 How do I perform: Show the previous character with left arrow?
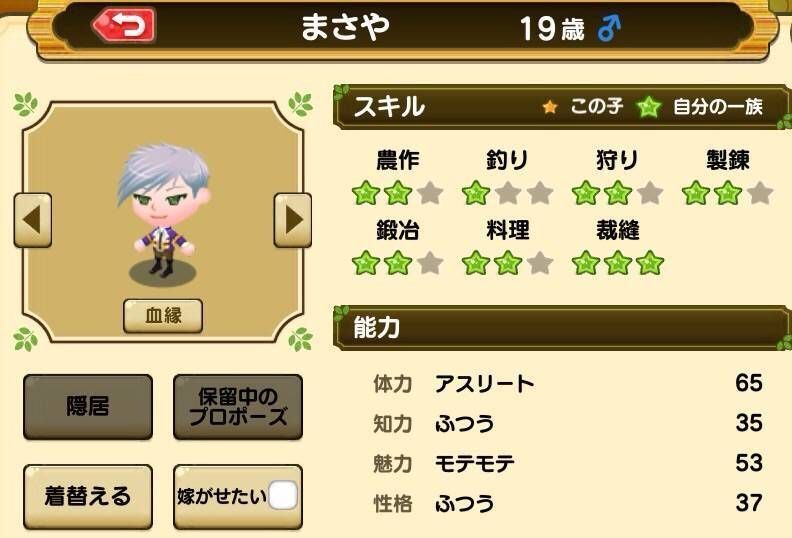click(33, 220)
